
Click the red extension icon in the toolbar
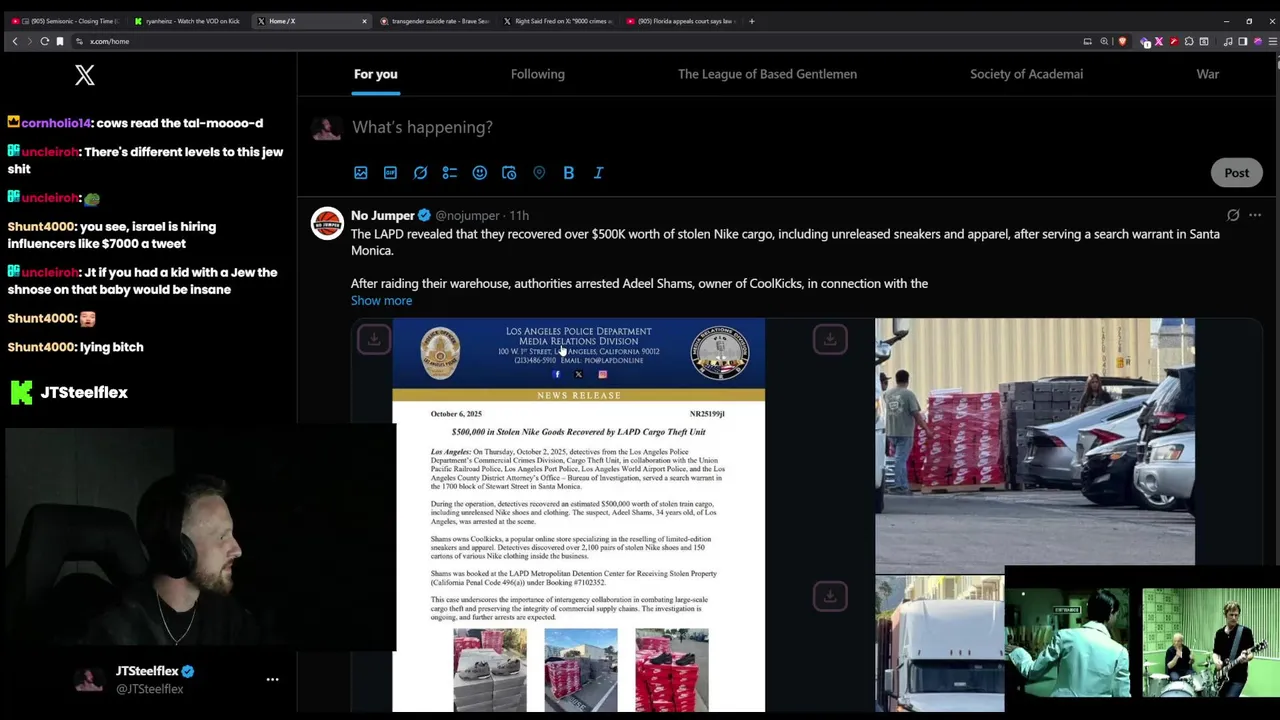1174,41
